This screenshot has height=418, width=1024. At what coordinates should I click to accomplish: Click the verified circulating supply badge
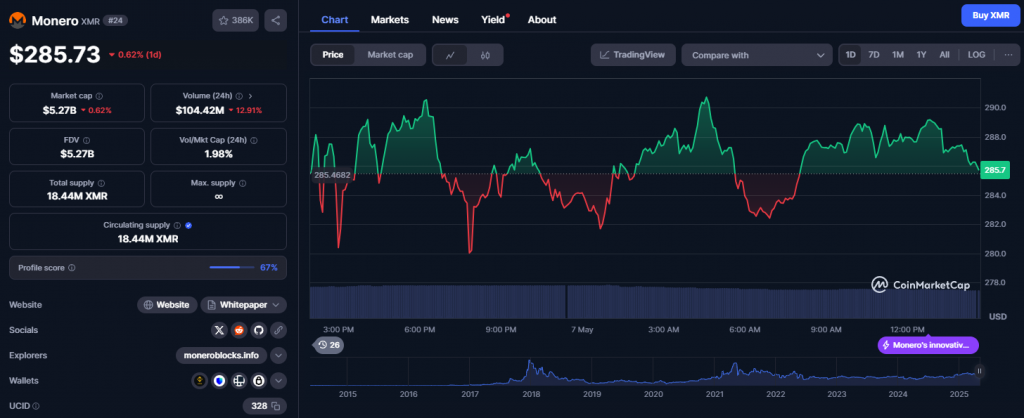(188, 225)
